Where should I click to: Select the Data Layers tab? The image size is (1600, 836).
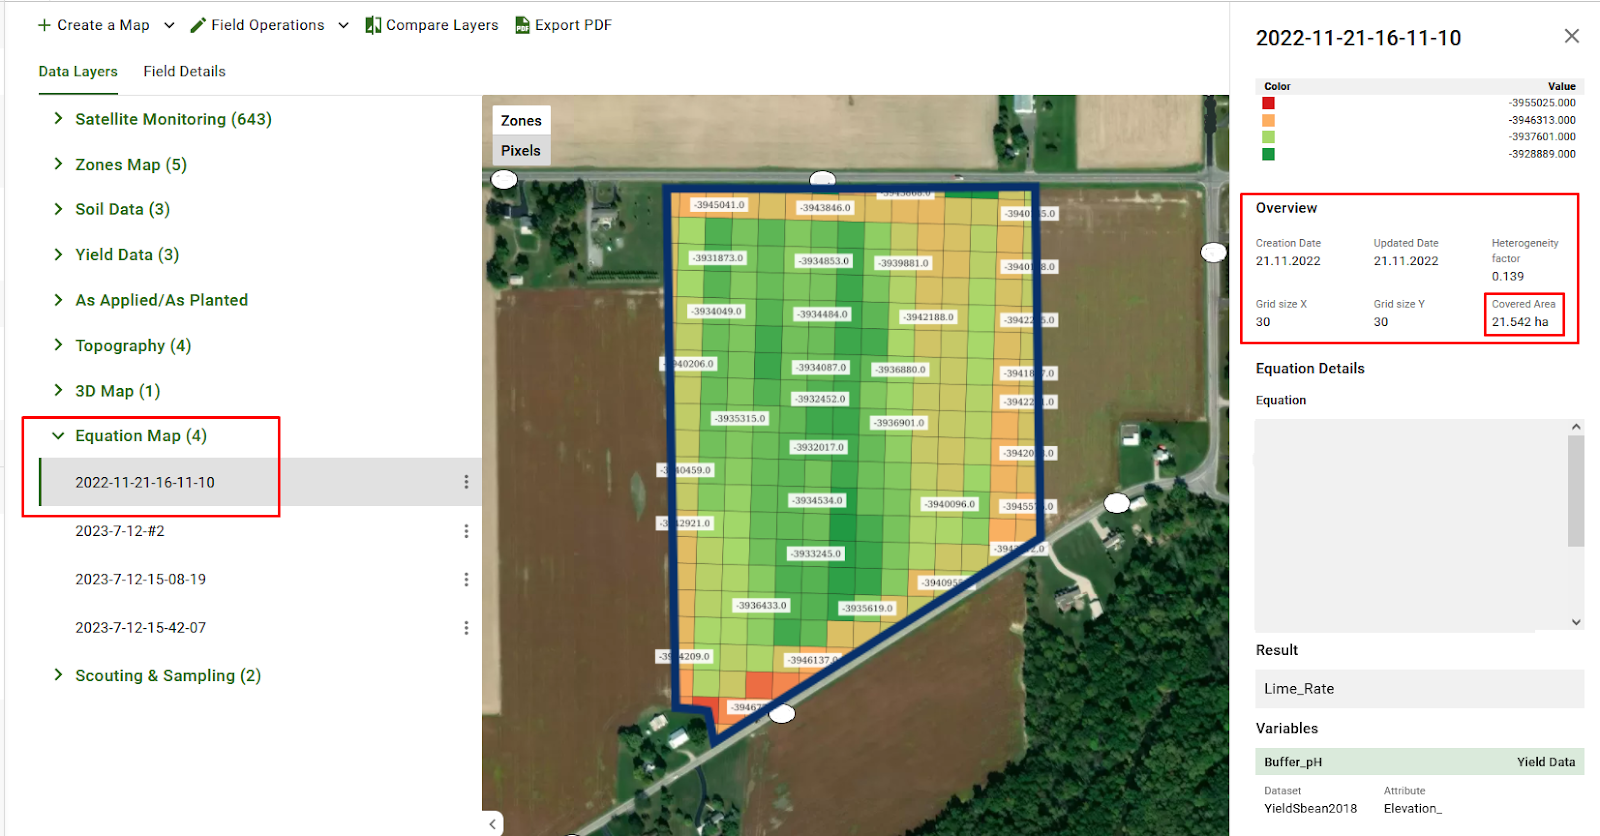pyautogui.click(x=78, y=71)
